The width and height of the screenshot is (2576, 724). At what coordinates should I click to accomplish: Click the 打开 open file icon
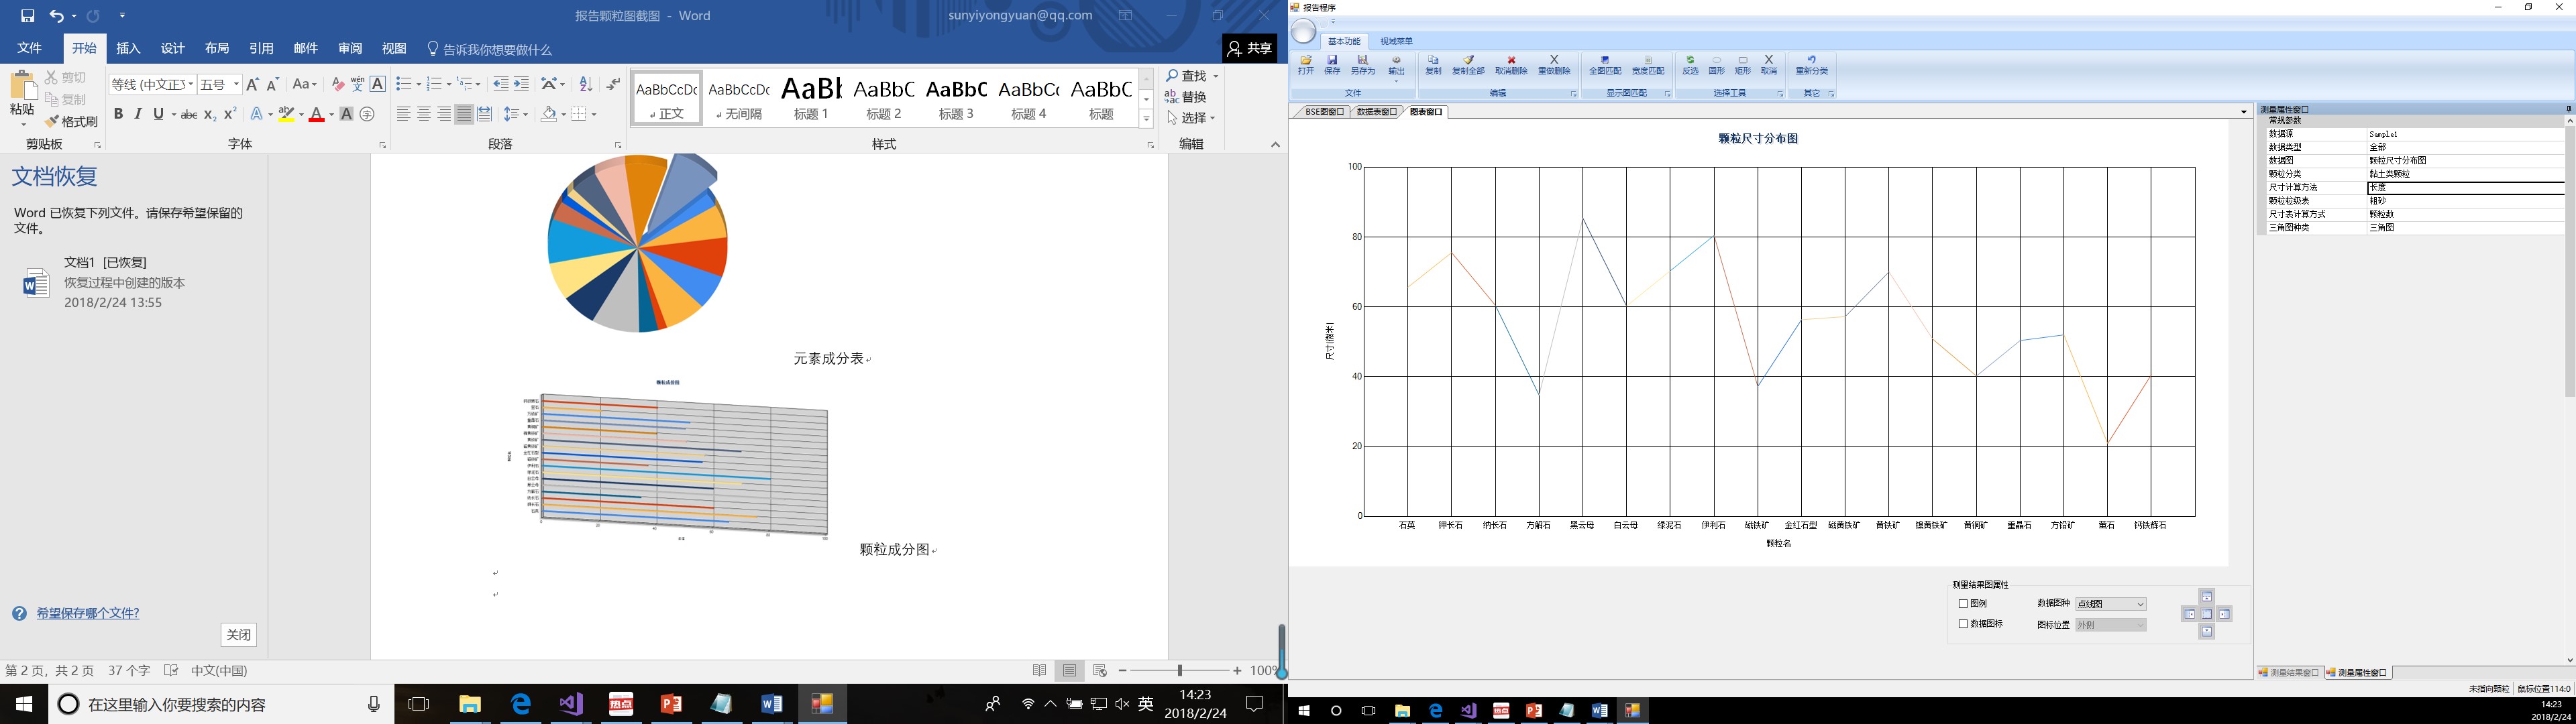tap(1305, 65)
